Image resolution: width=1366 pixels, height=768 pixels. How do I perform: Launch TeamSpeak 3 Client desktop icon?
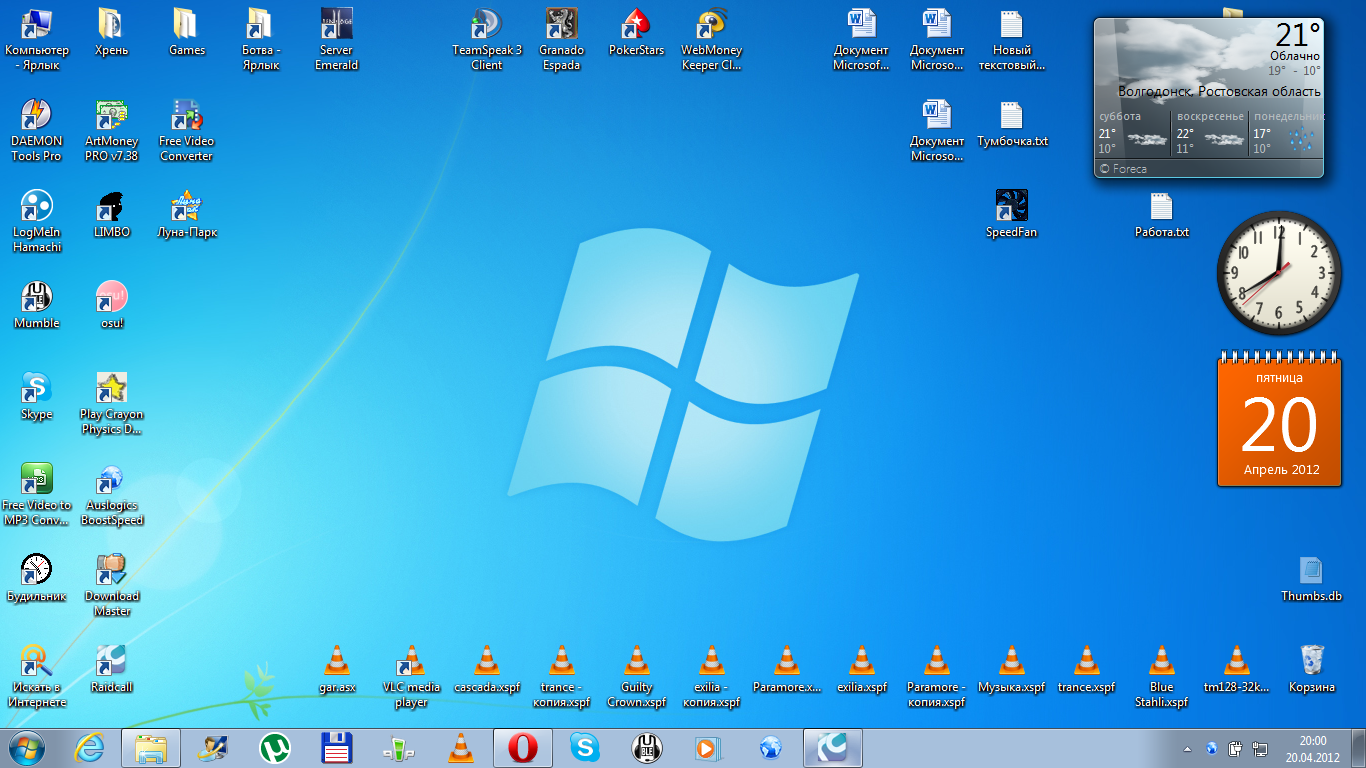[487, 40]
